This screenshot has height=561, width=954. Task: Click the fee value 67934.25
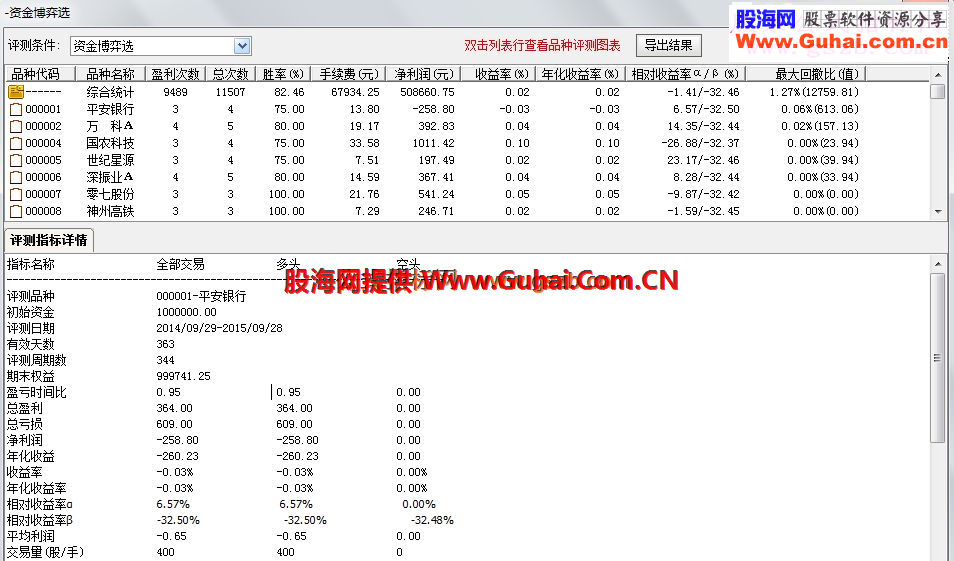point(355,92)
